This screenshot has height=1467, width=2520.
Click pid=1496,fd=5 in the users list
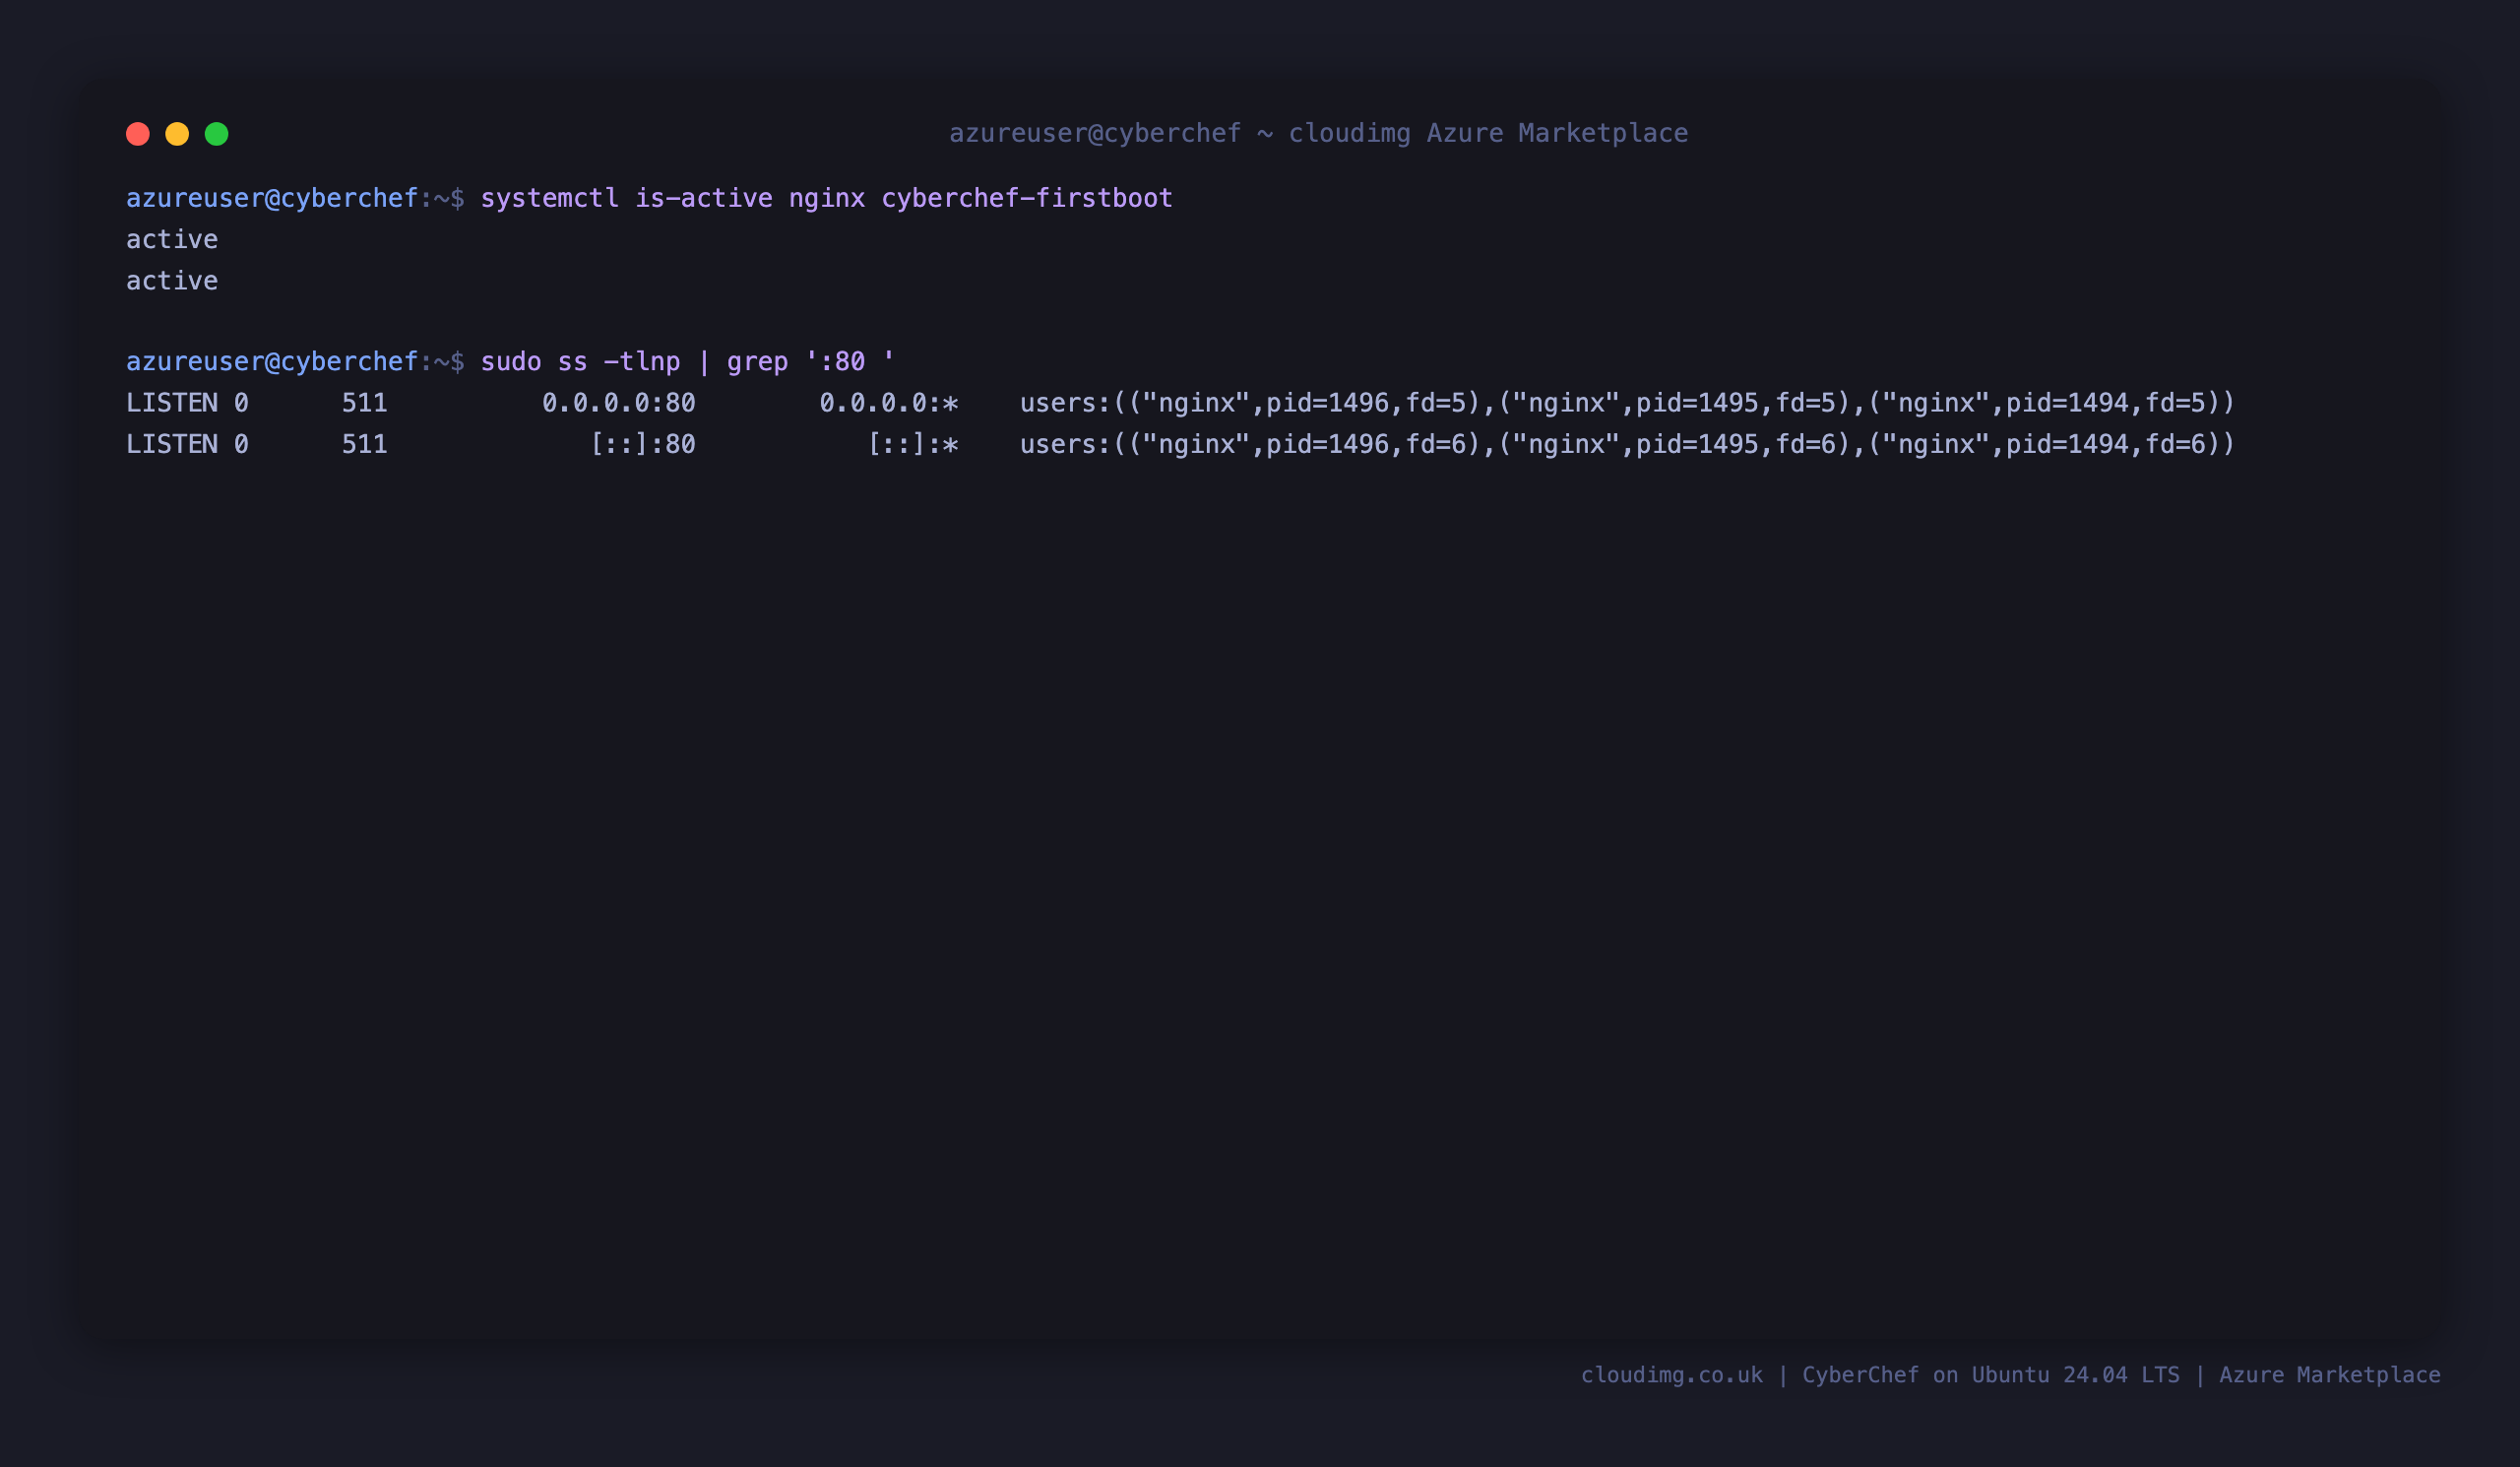click(1366, 403)
